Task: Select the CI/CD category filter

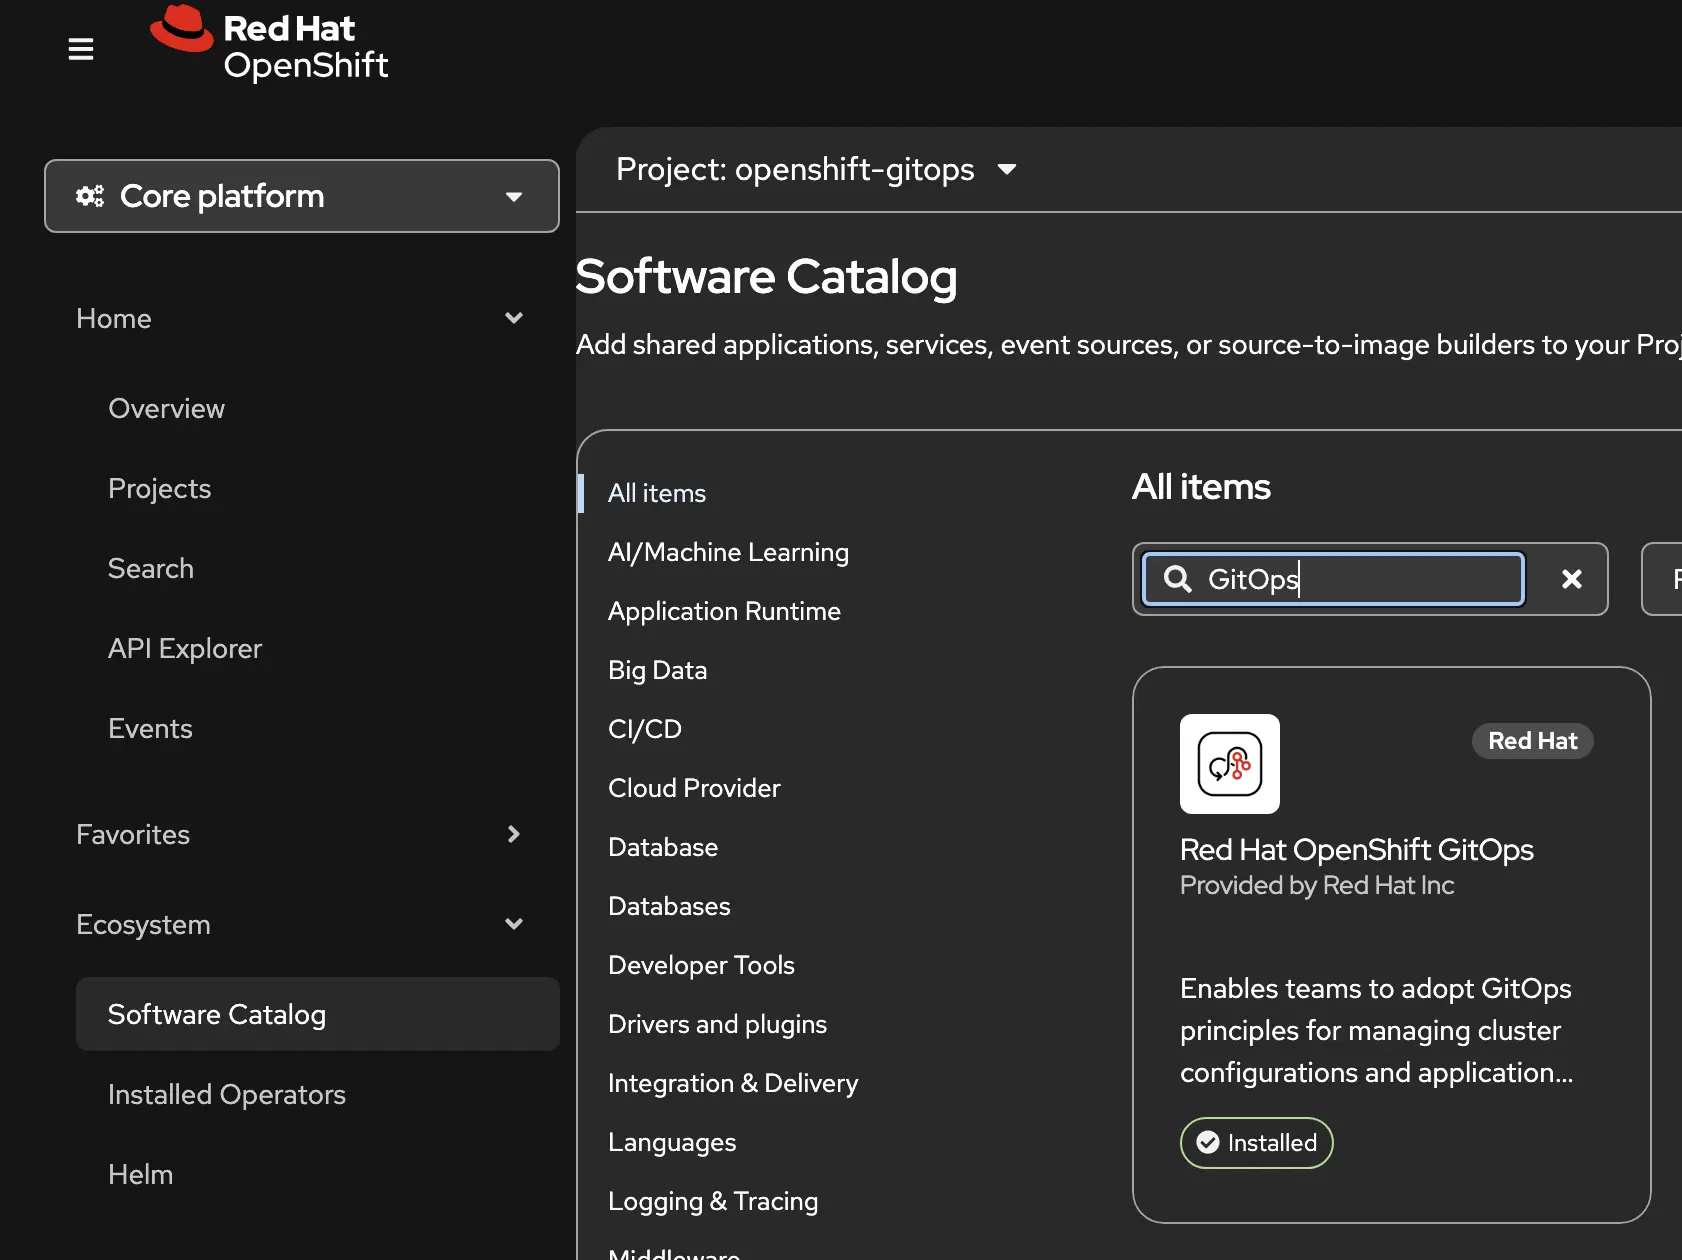Action: [645, 728]
